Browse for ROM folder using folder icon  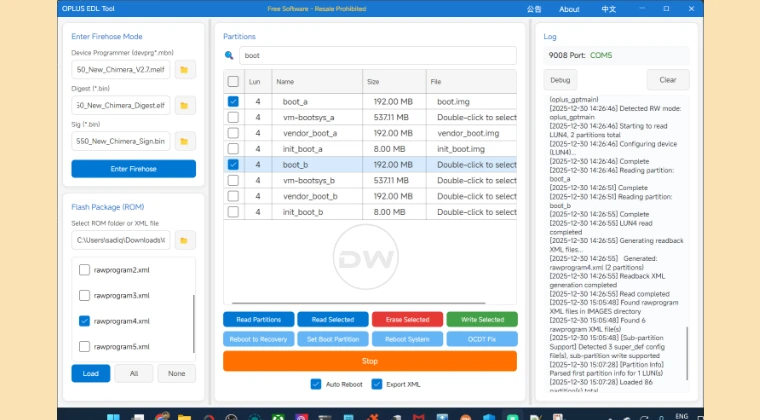(x=184, y=240)
